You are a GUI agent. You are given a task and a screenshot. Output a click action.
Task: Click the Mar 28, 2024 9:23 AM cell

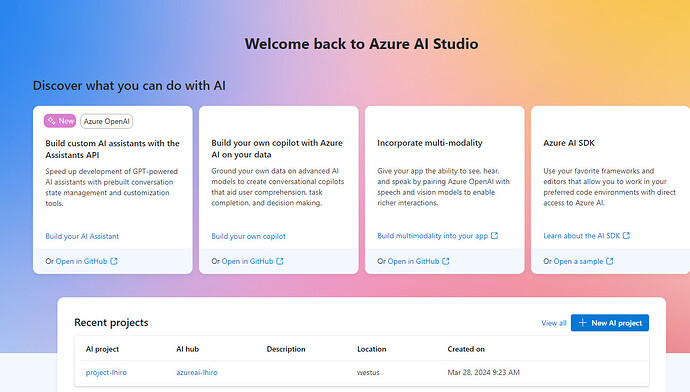484,373
